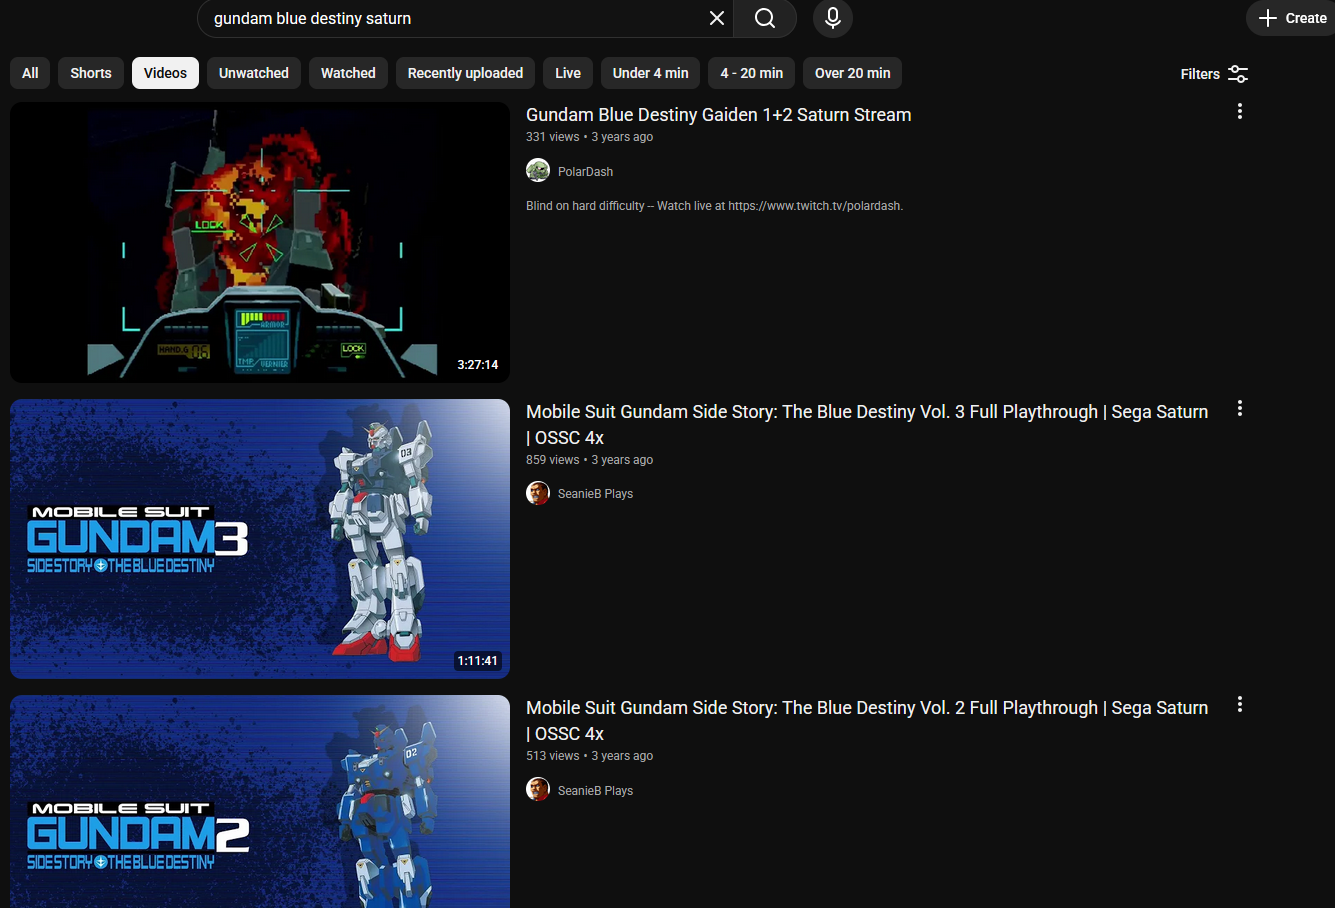Open SeanieB Plays avatar on Vol. 2 video
1335x908 pixels.
538,790
